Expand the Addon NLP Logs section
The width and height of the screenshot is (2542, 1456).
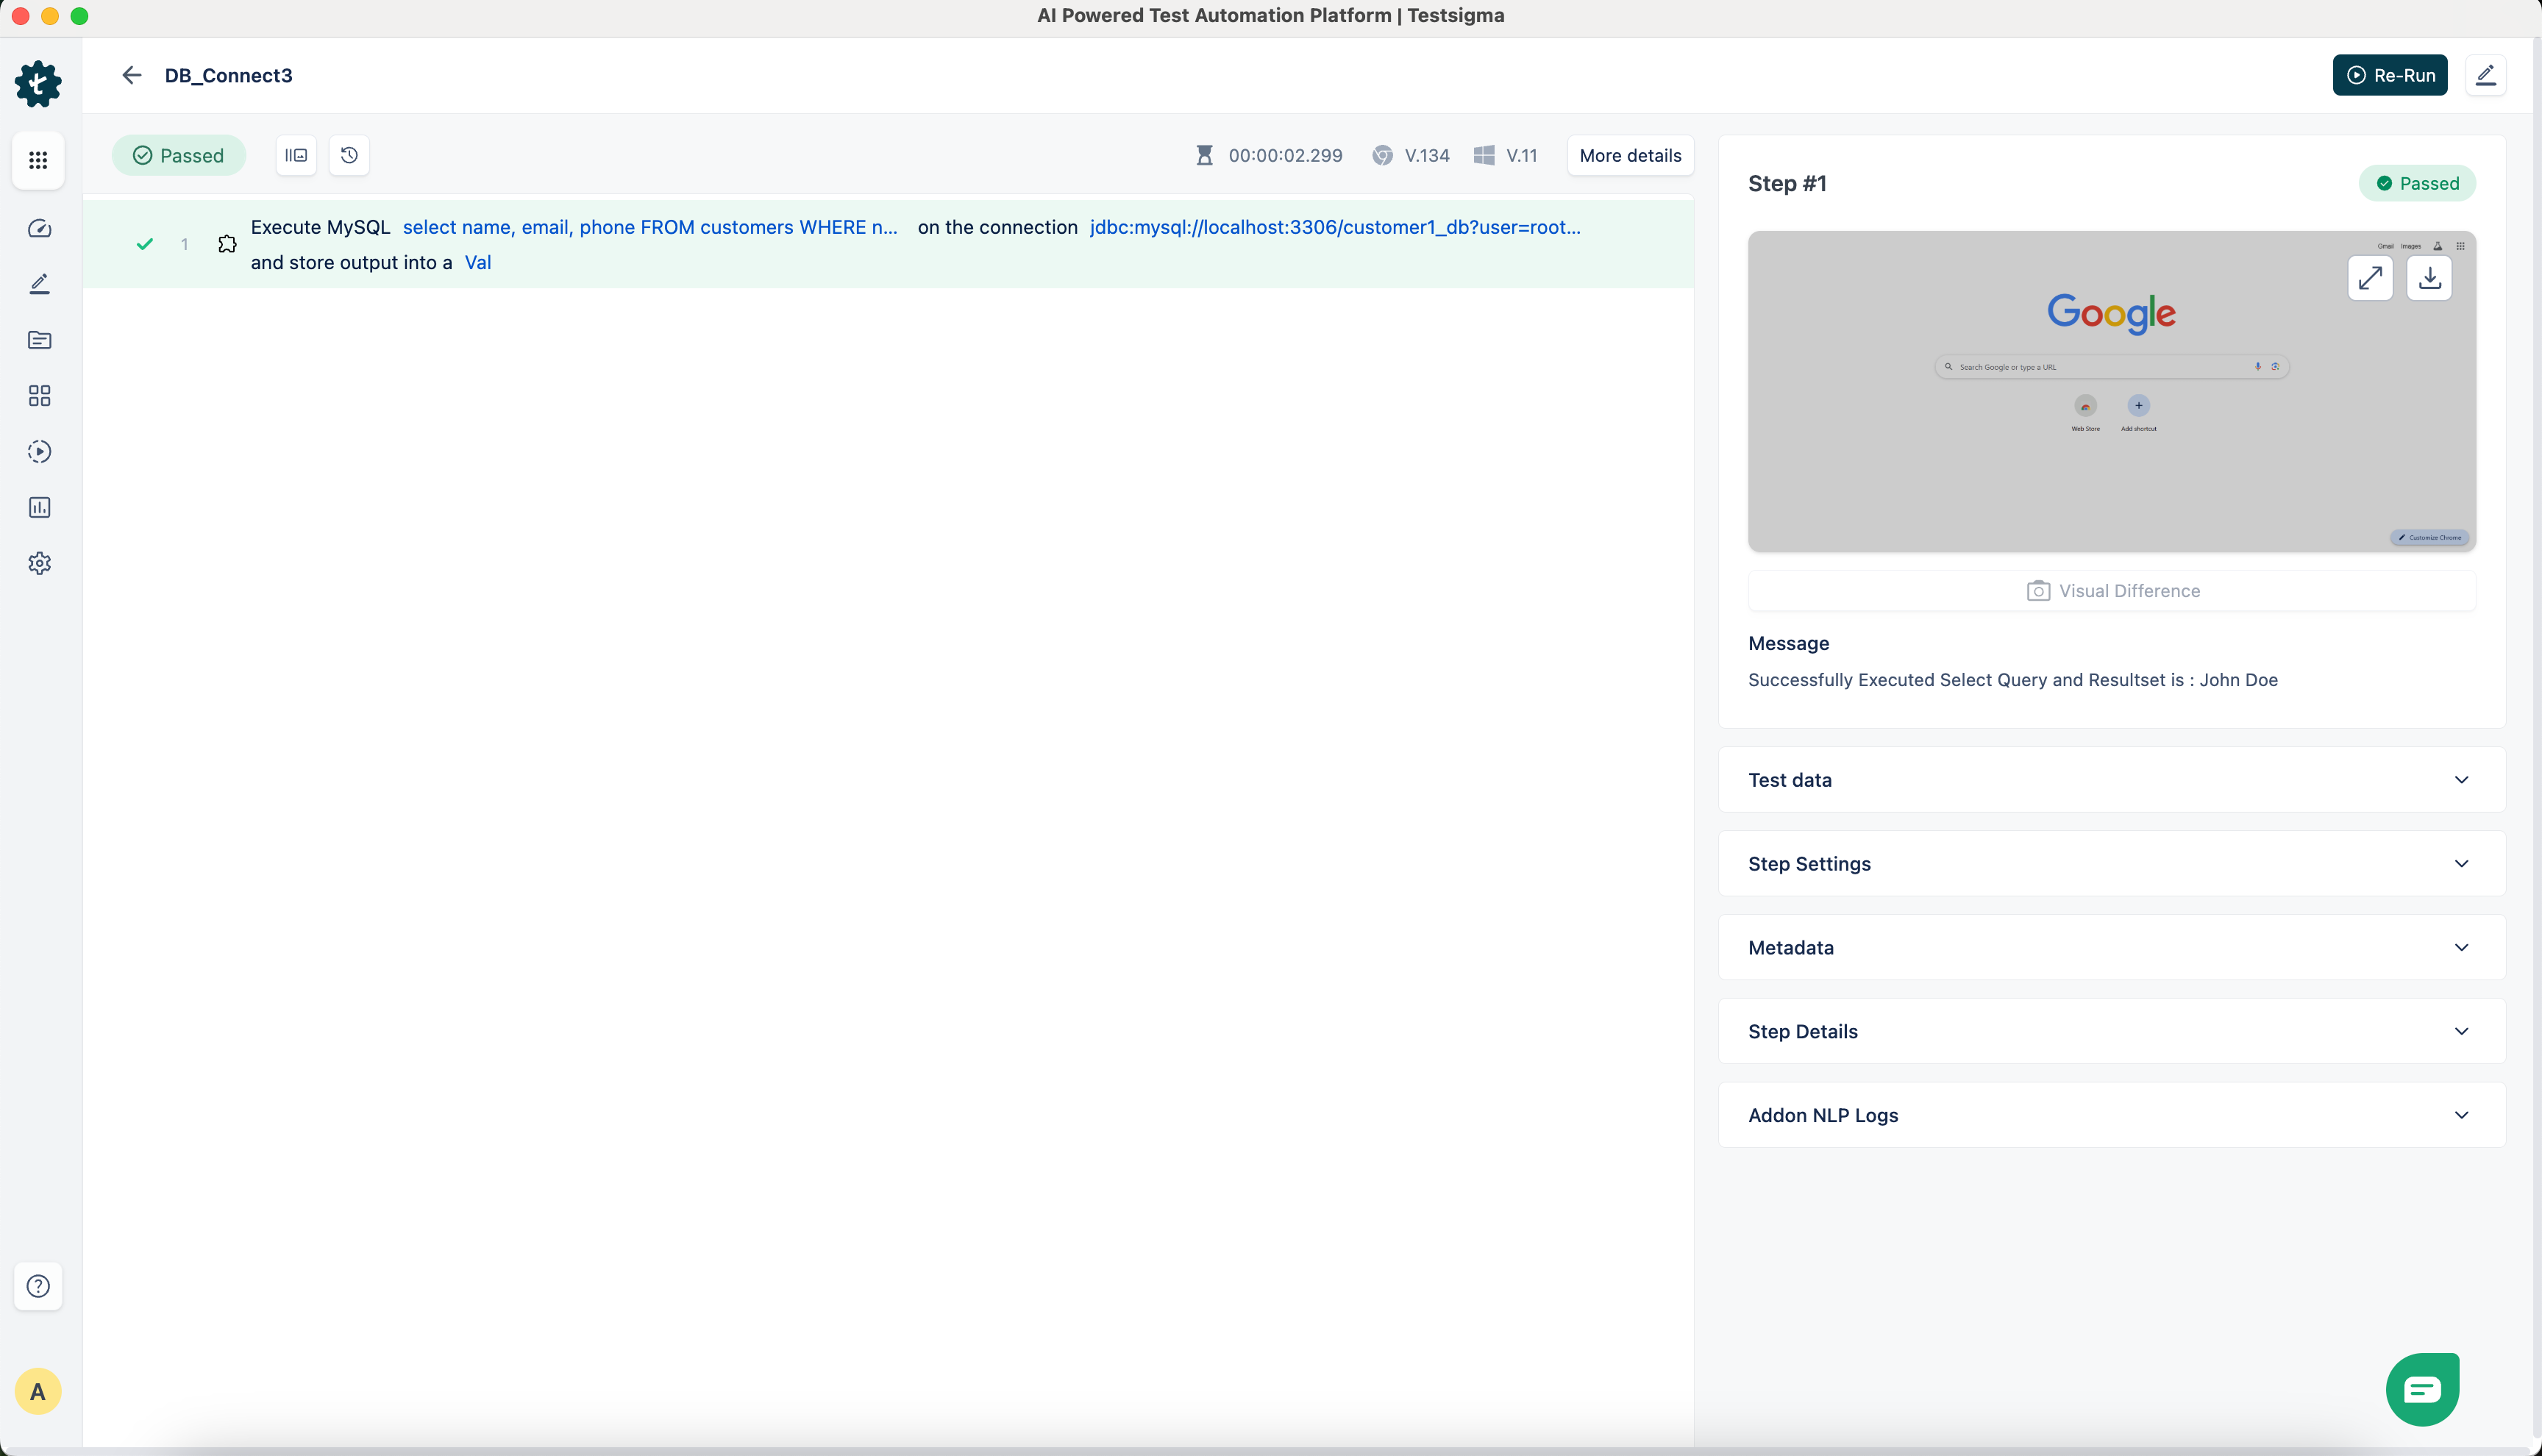coord(2111,1114)
